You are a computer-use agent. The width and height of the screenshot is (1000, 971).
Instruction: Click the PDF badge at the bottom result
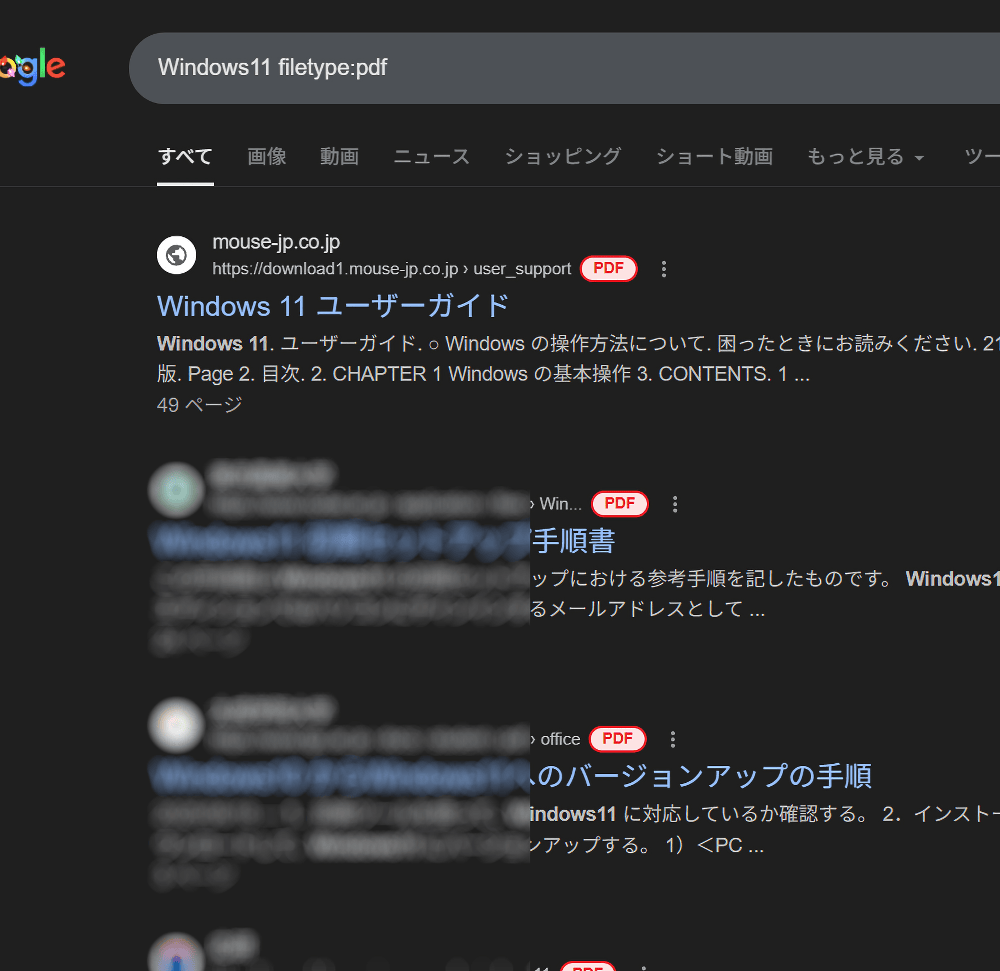tap(588, 966)
